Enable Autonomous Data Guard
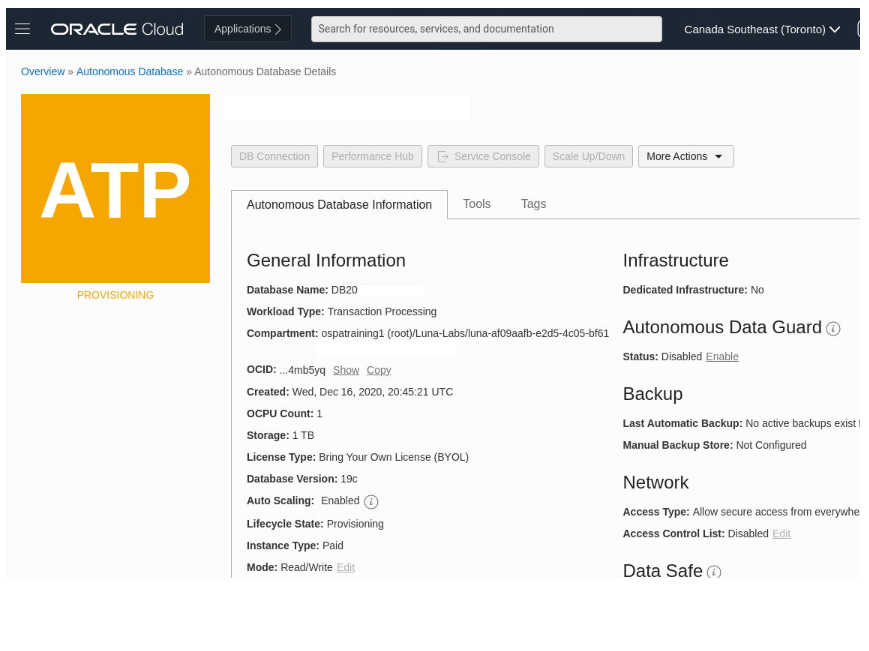Screen dimensions: 869x651 [x=722, y=356]
